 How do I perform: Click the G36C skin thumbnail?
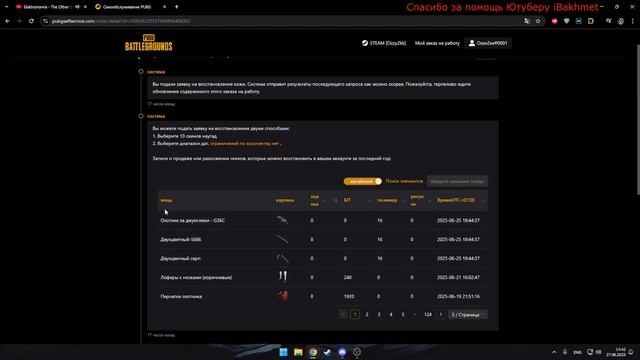tap(282, 220)
